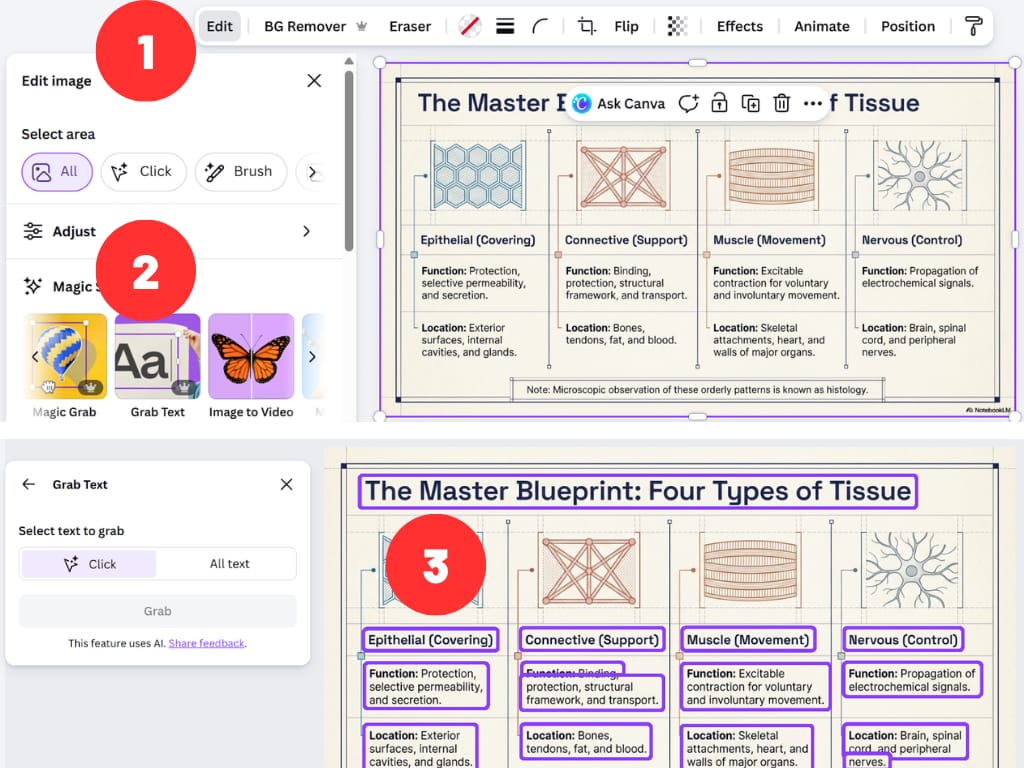Click the duplicate icon in floating toolbar
1024x768 pixels.
click(750, 104)
